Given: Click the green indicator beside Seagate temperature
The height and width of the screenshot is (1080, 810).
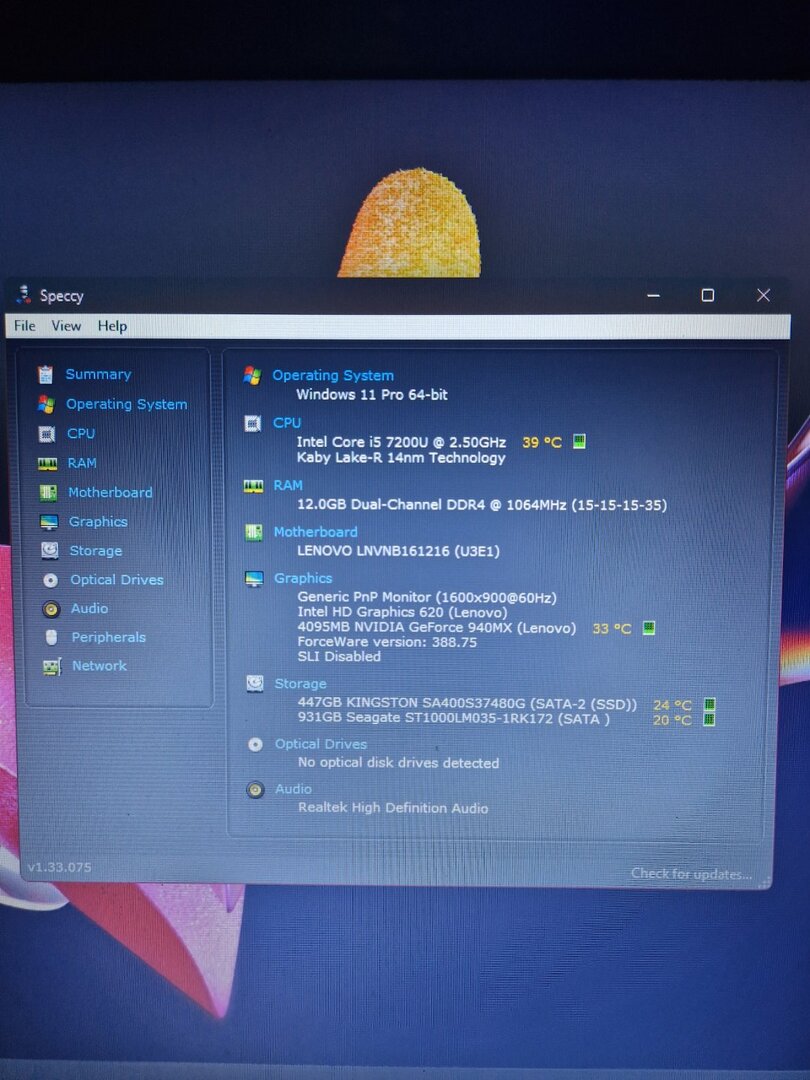Looking at the screenshot, I should (709, 720).
